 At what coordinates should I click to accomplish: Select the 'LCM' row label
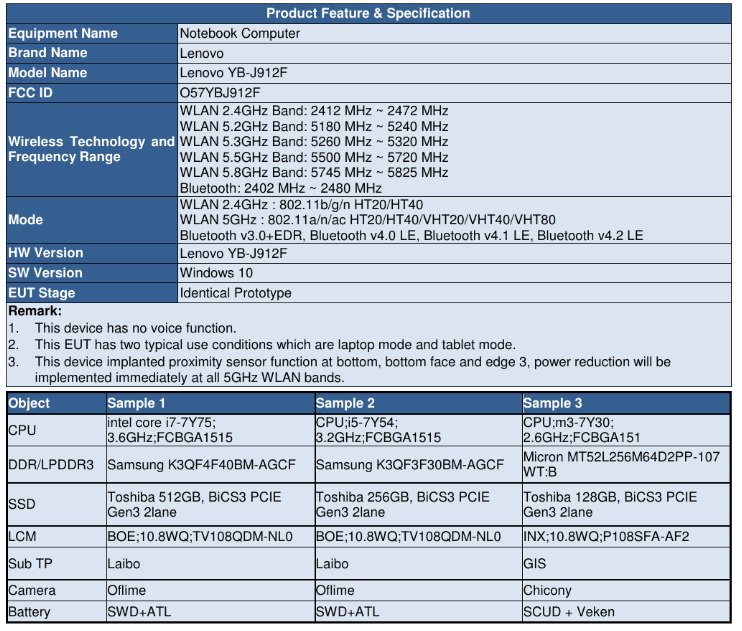(57, 537)
